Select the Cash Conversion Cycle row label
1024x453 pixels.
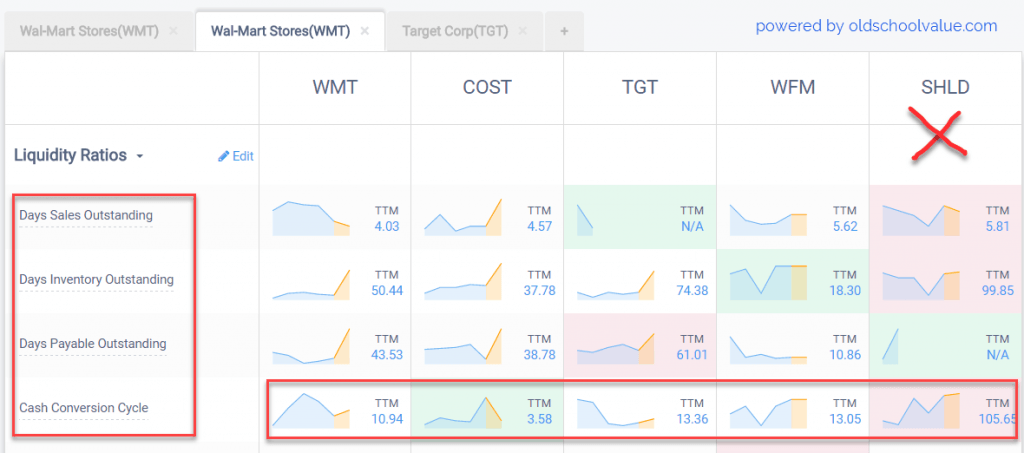pos(84,408)
